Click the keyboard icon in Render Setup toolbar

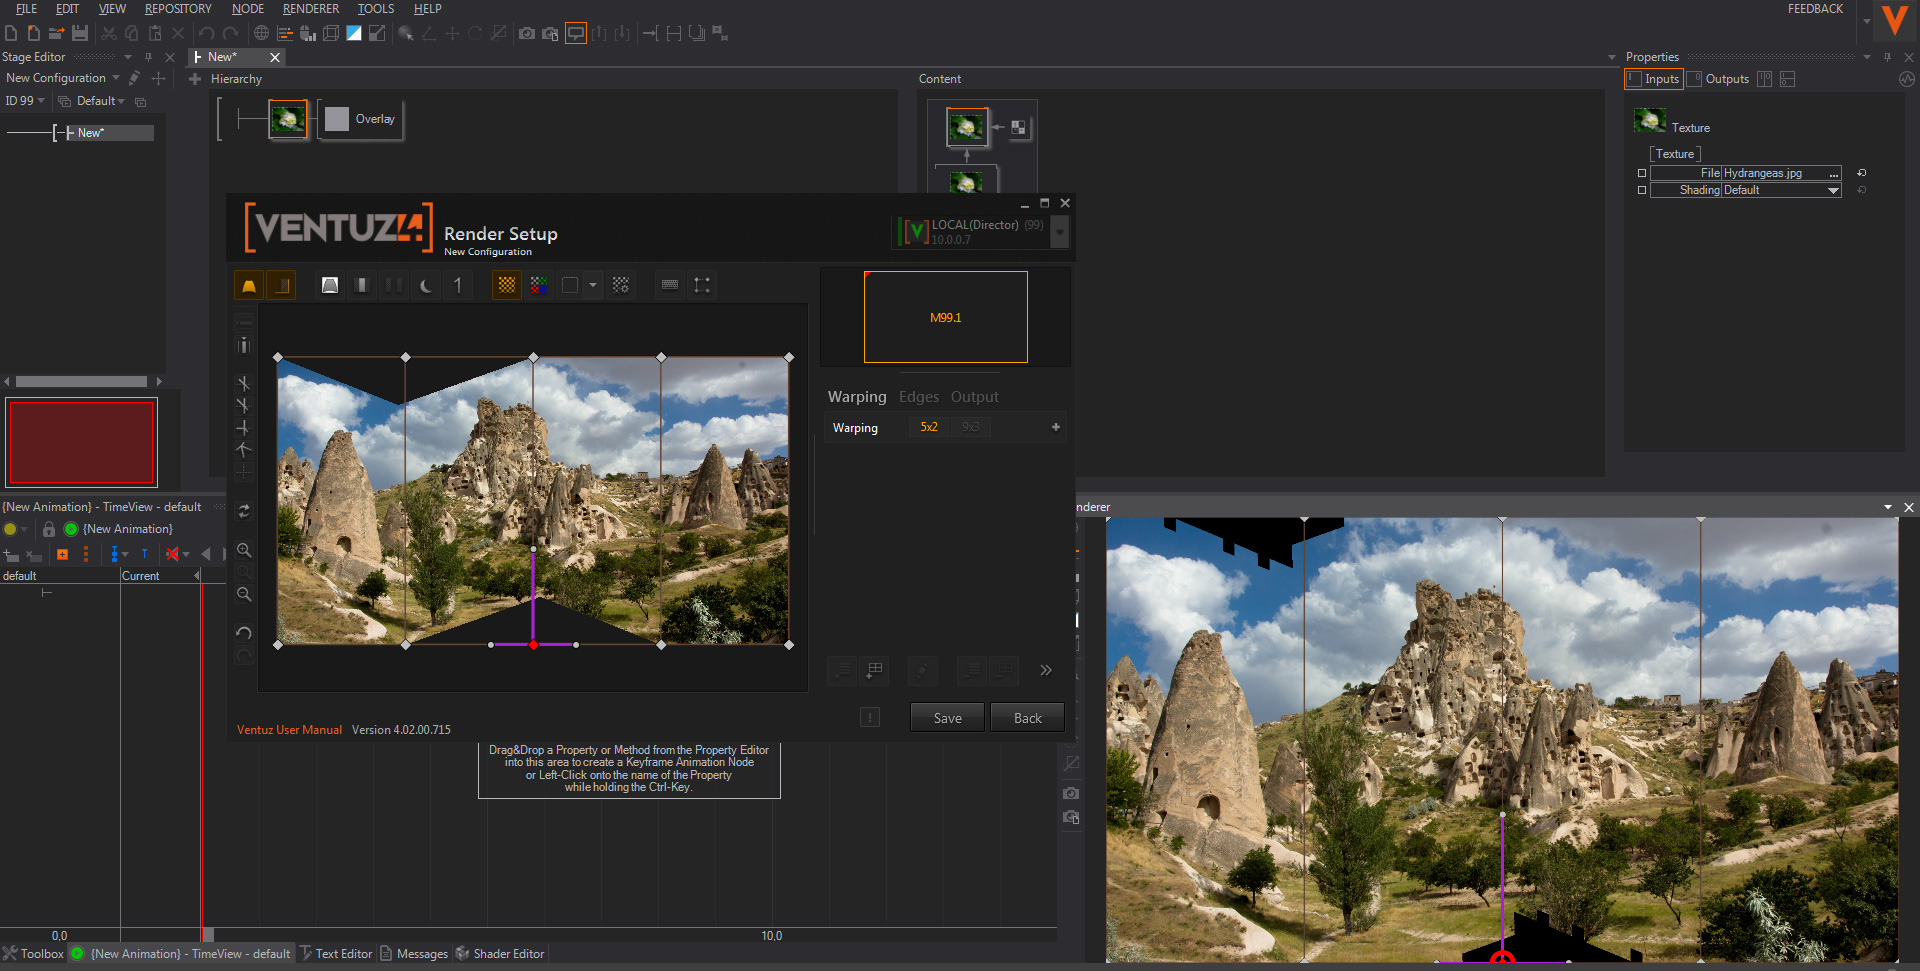click(670, 285)
